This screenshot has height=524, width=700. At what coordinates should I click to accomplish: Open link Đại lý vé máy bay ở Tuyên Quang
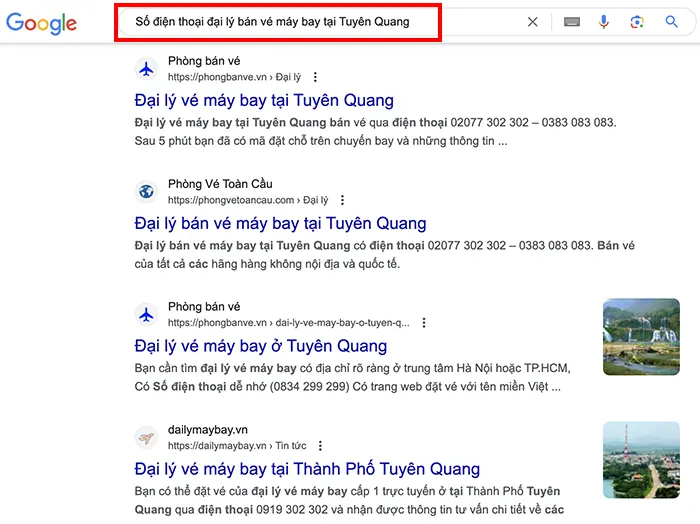[261, 346]
